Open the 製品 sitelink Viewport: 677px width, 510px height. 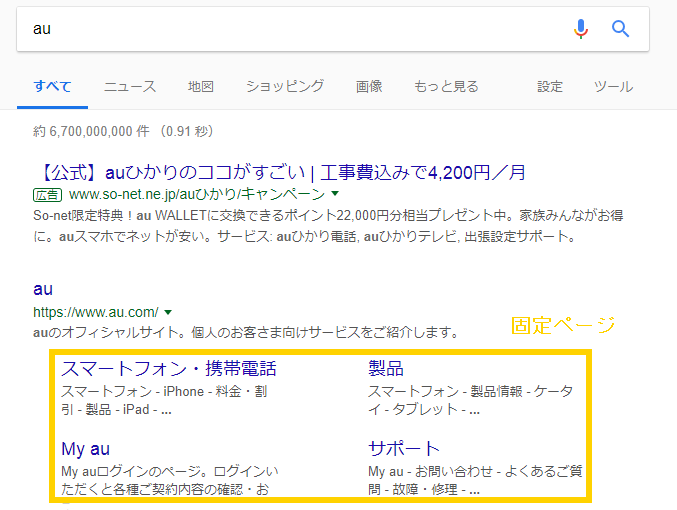pyautogui.click(x=386, y=368)
